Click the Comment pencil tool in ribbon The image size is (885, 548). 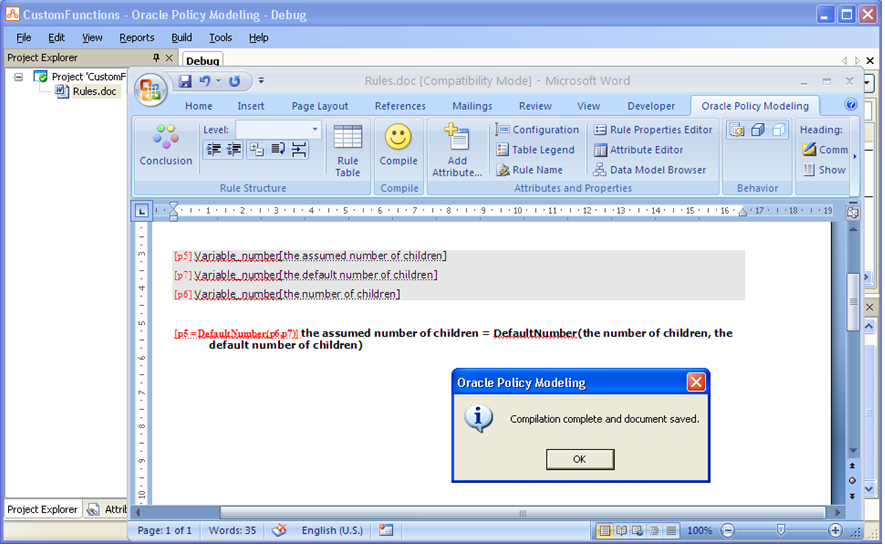tap(825, 150)
